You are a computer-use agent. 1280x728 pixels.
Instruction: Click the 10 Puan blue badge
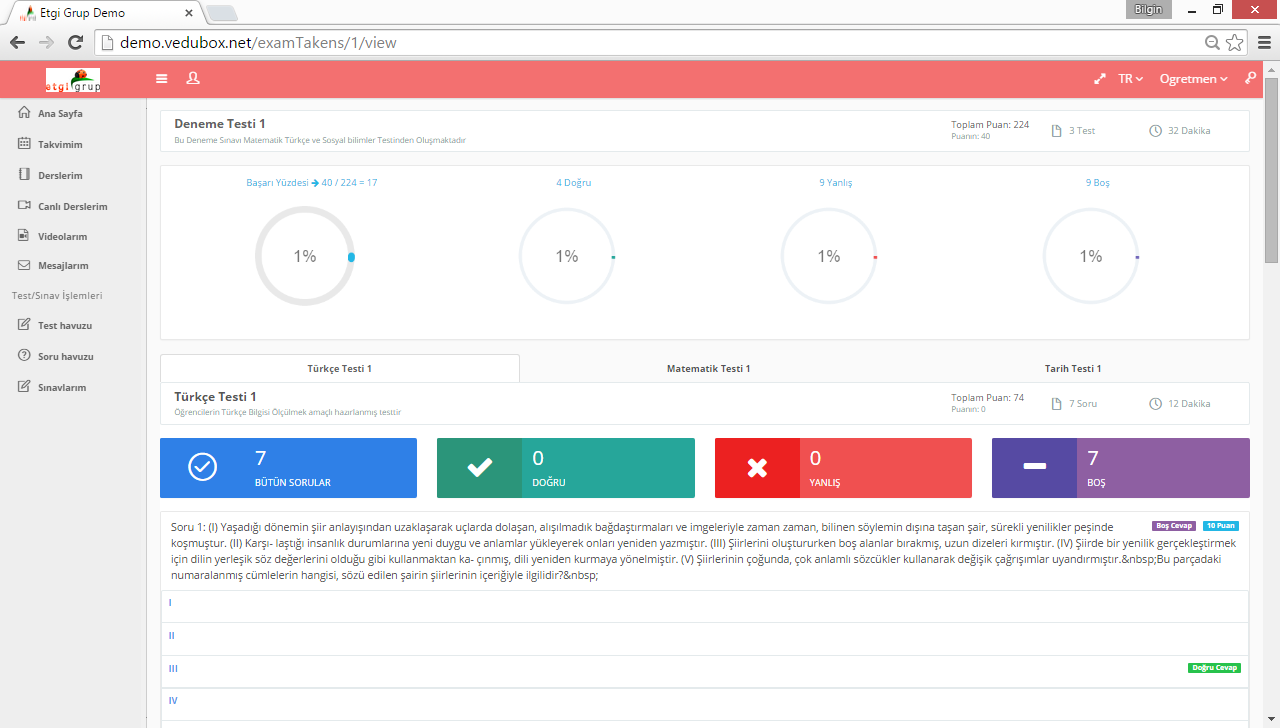coord(1221,525)
